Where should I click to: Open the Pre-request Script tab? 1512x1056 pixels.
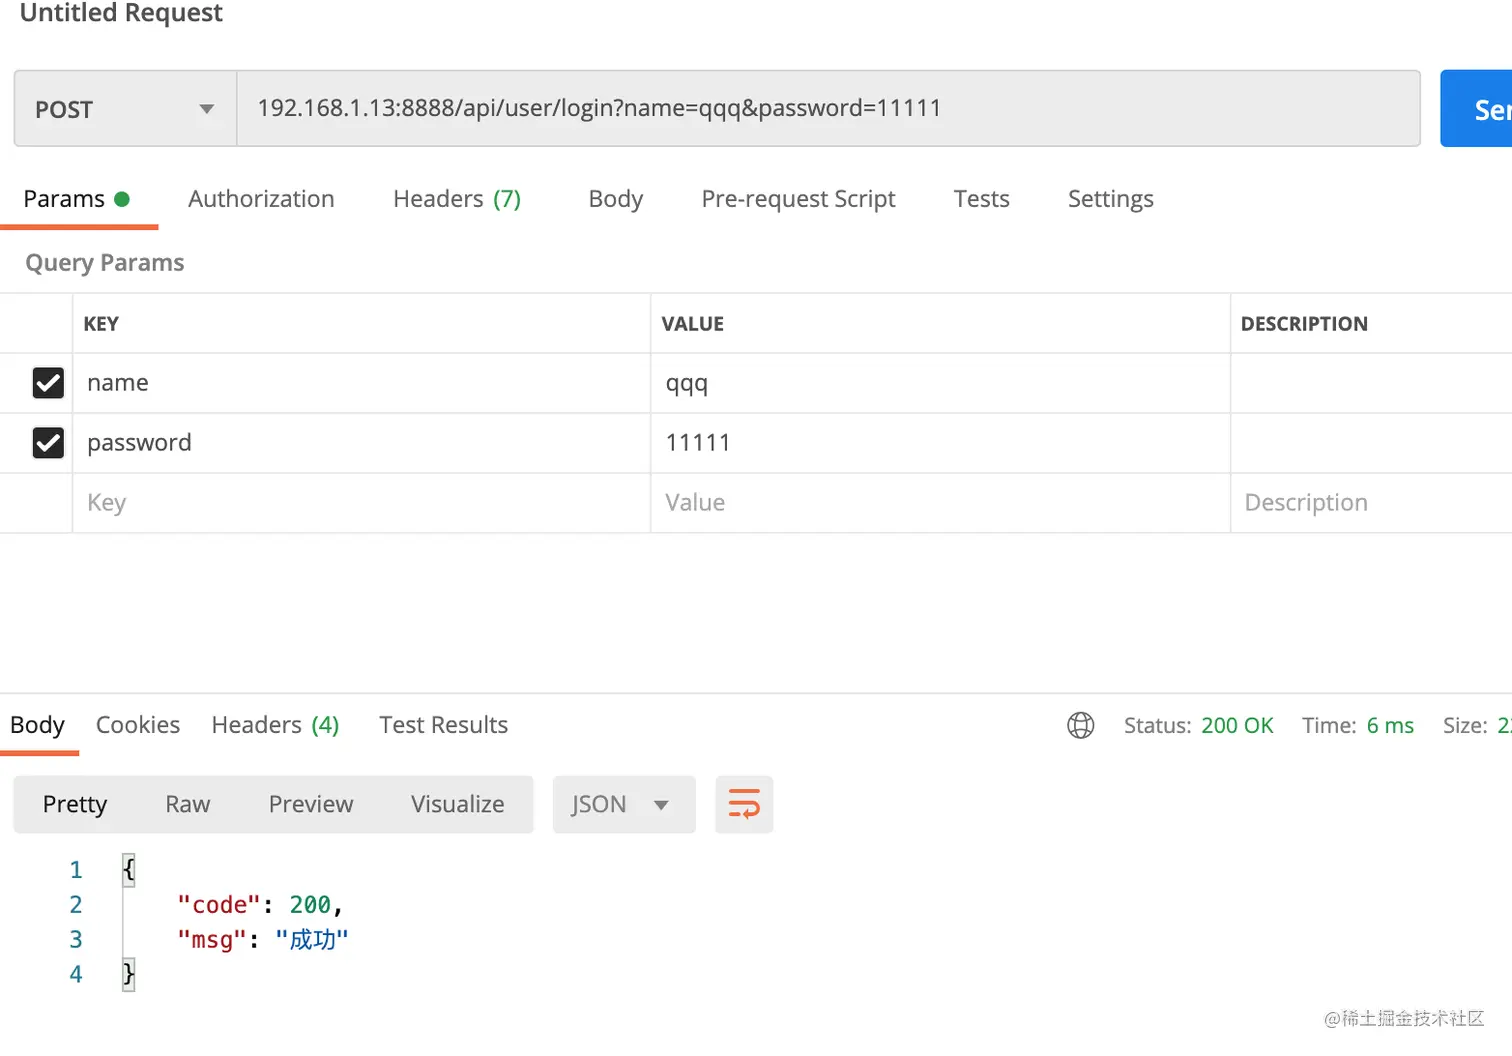pos(798,199)
